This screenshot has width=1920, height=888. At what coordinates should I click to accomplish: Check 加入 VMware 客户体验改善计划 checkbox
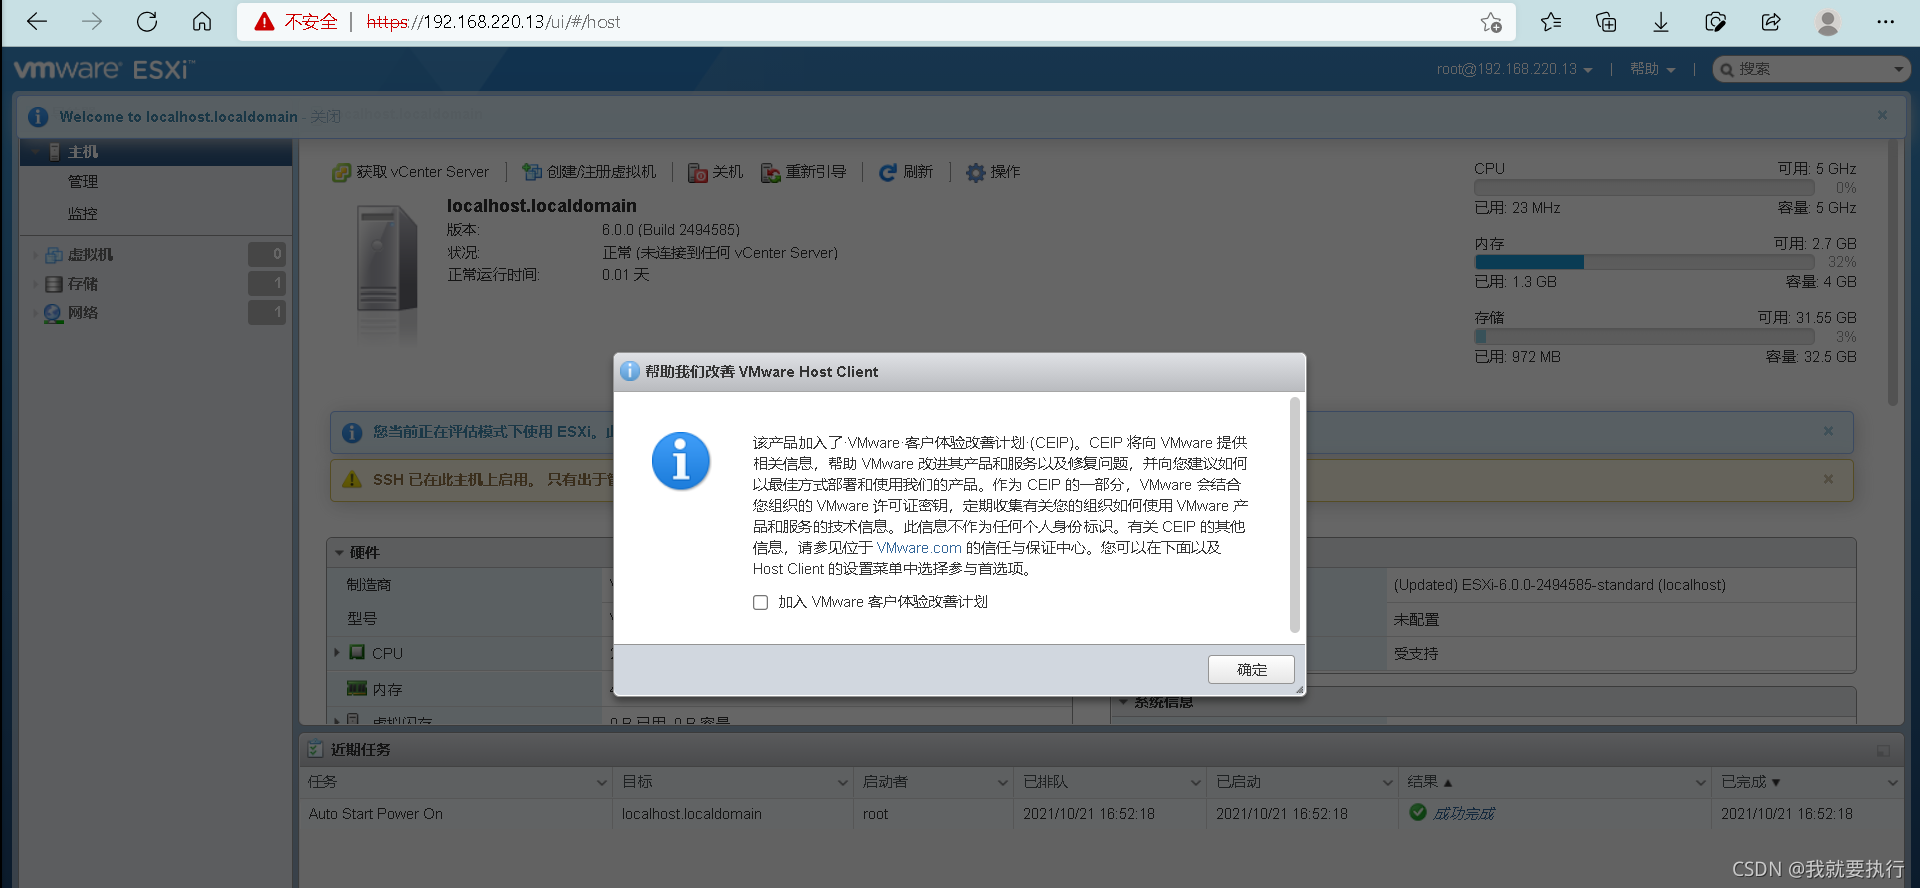point(760,602)
